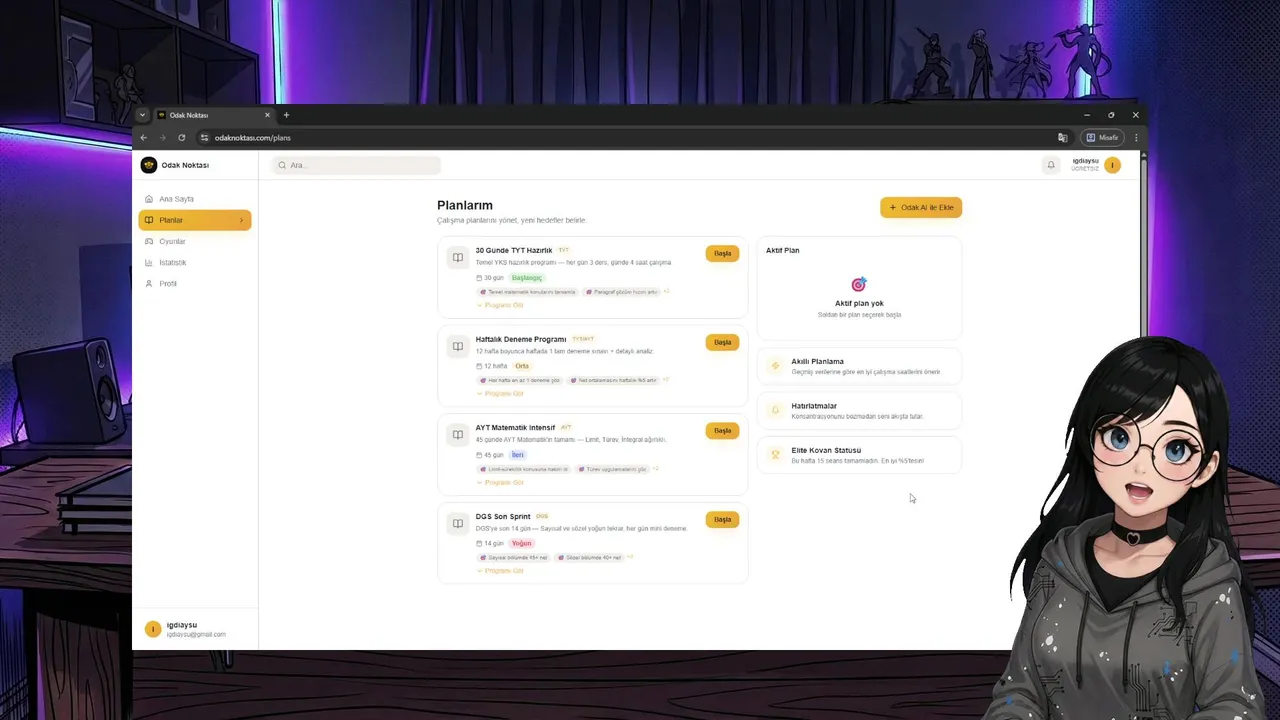This screenshot has width=1280, height=720.
Task: Expand Programı Gör under Haftalık Deneme Programı
Action: pos(500,393)
